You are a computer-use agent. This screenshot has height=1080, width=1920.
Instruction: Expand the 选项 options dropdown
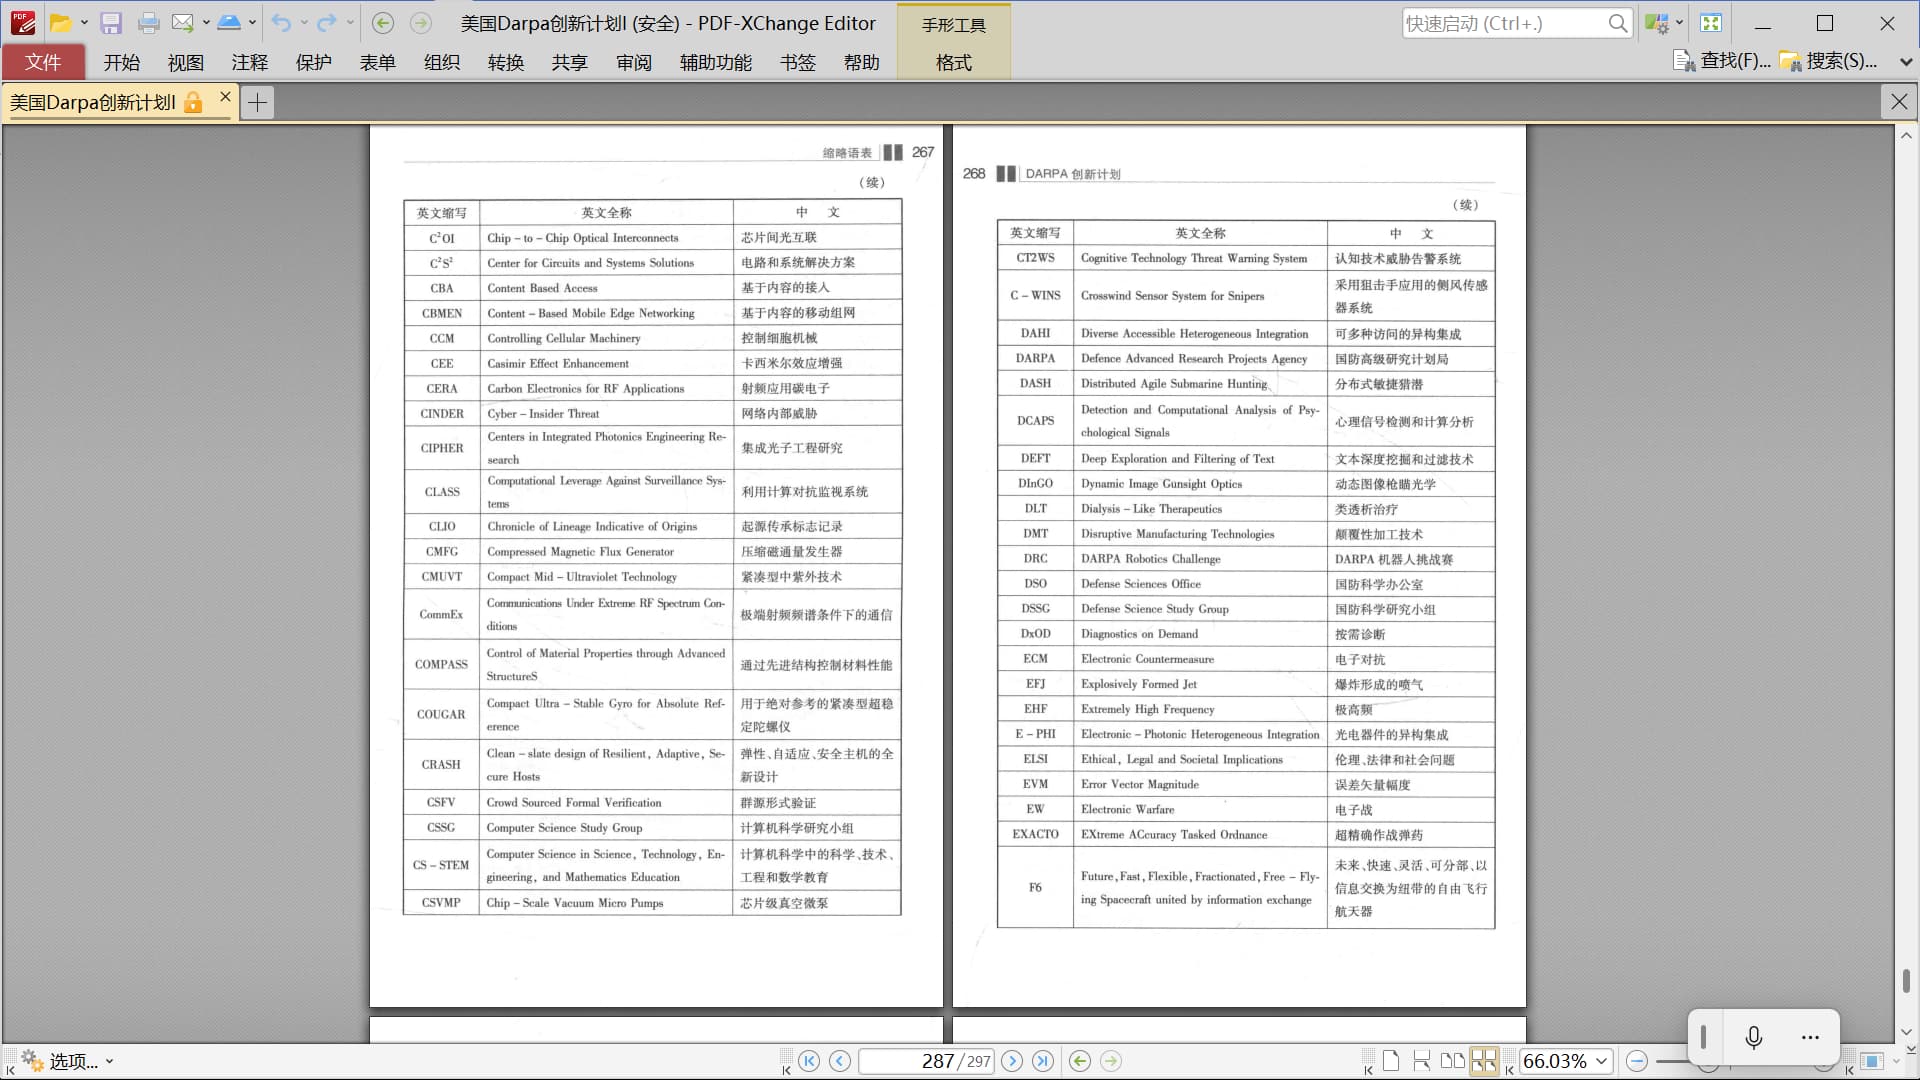coord(109,1062)
